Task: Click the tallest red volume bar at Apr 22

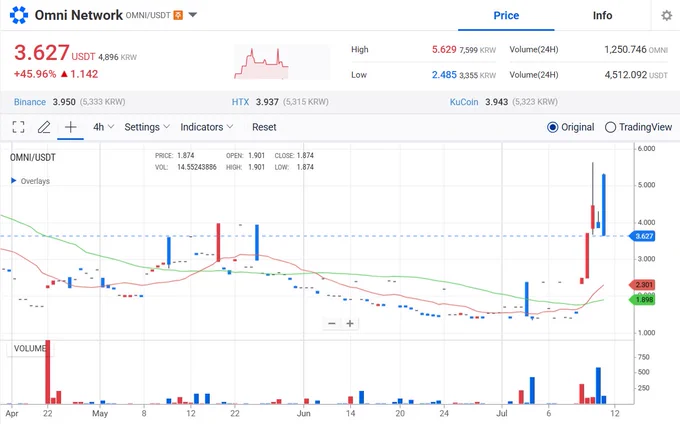Action: click(x=48, y=372)
